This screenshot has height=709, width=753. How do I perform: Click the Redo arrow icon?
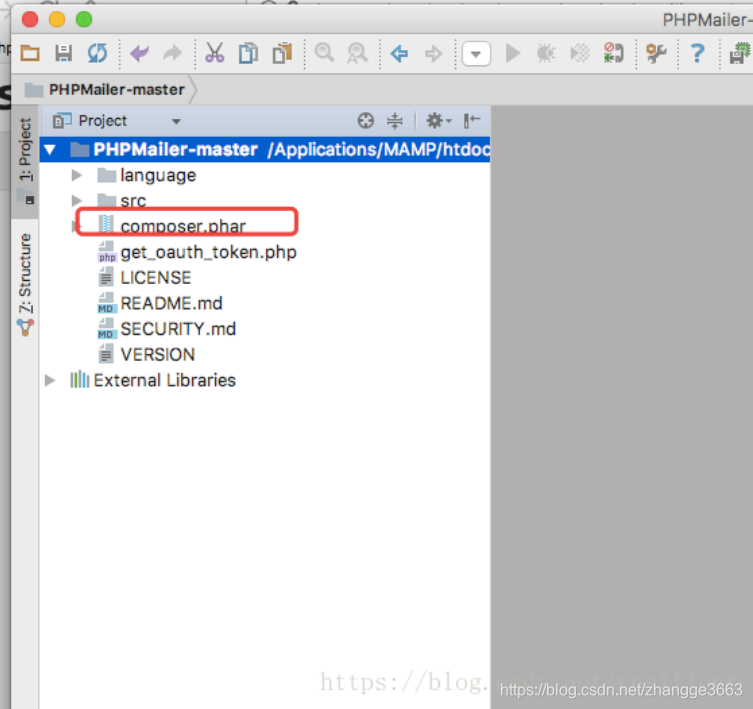coord(173,53)
